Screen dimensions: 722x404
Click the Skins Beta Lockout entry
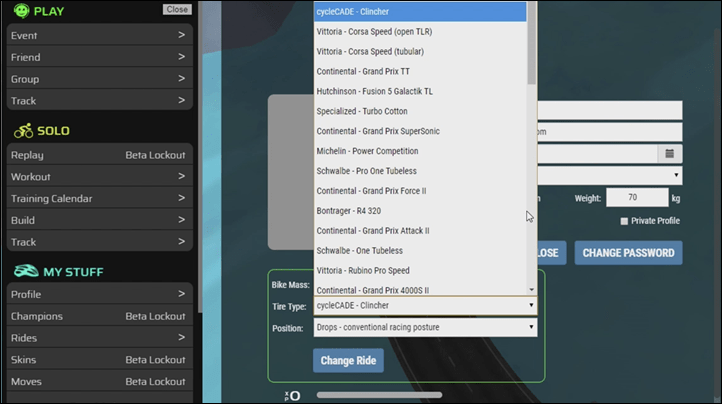tap(99, 359)
